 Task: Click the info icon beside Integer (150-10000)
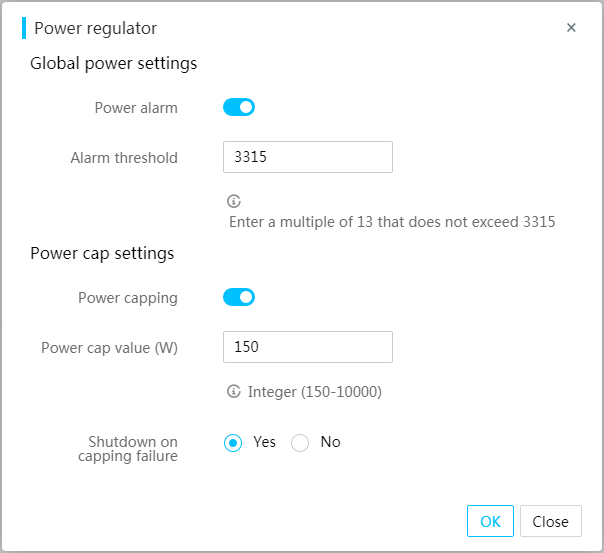point(233,391)
